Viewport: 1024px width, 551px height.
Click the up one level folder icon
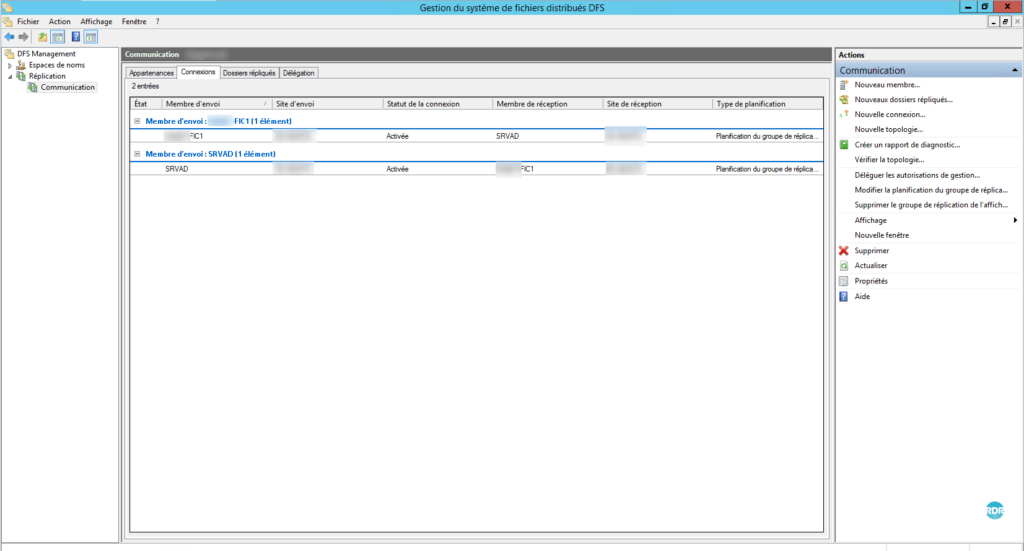point(43,37)
